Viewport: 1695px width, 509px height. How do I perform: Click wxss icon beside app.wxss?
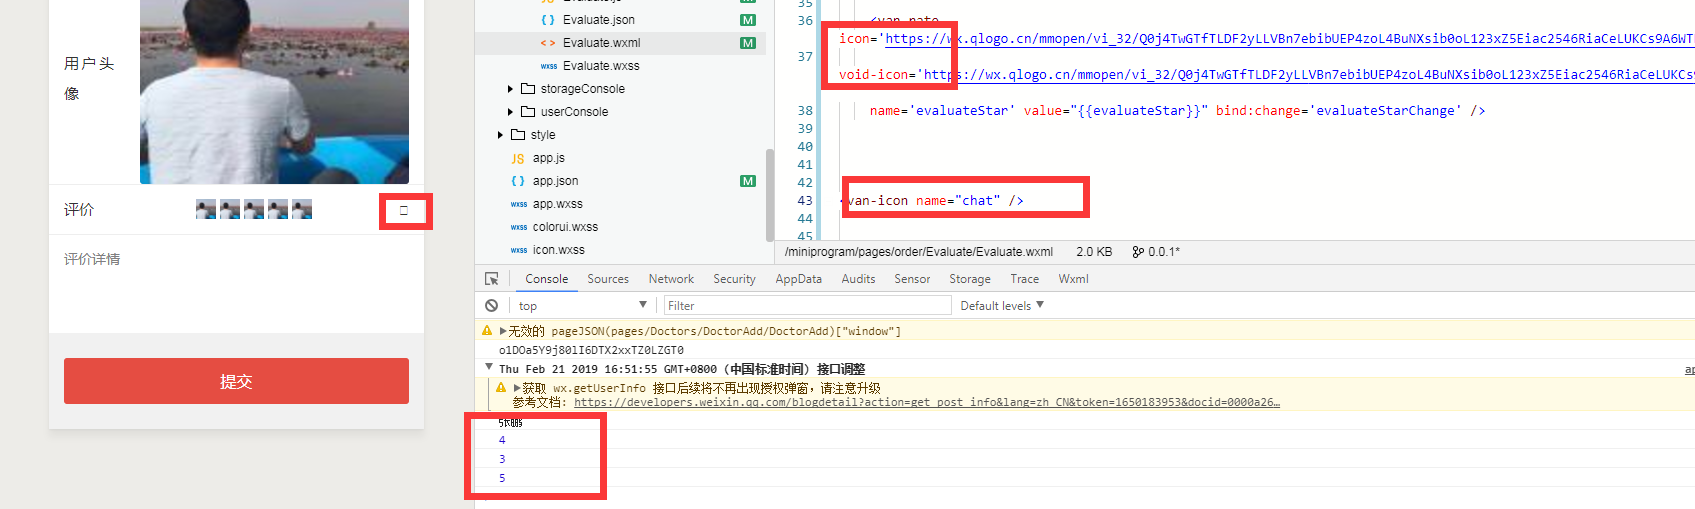[519, 204]
